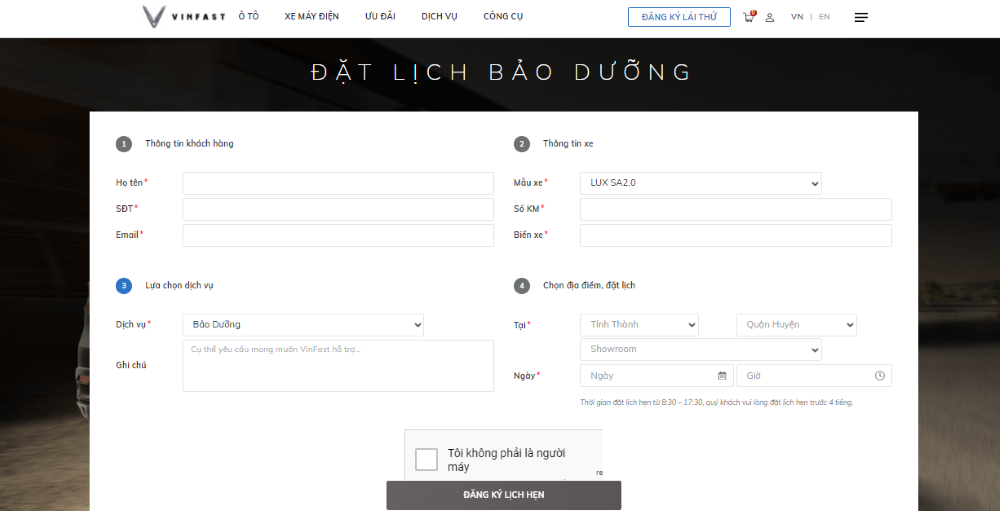Click the ĐĂNG KÝ LỊCH HẸN button
This screenshot has height=511, width=1000.
504,495
